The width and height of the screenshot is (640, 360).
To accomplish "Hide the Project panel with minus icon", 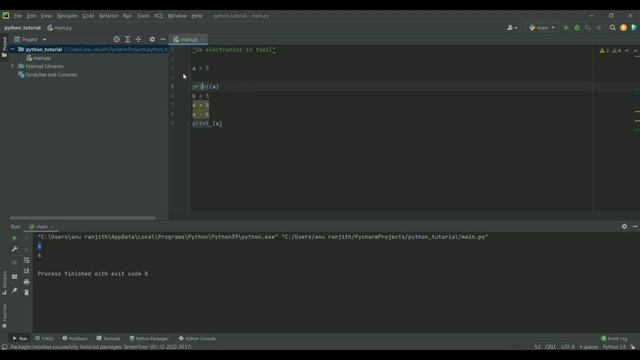I will point(162,39).
